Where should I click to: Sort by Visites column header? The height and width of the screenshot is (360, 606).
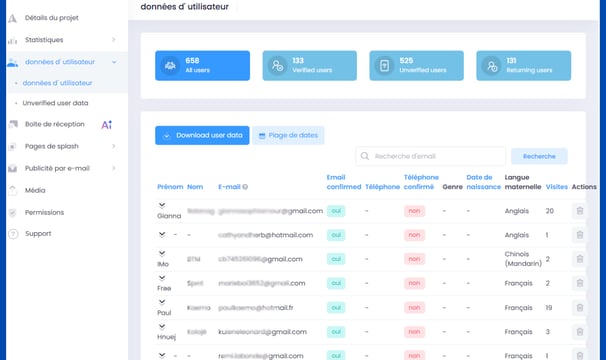(x=557, y=187)
